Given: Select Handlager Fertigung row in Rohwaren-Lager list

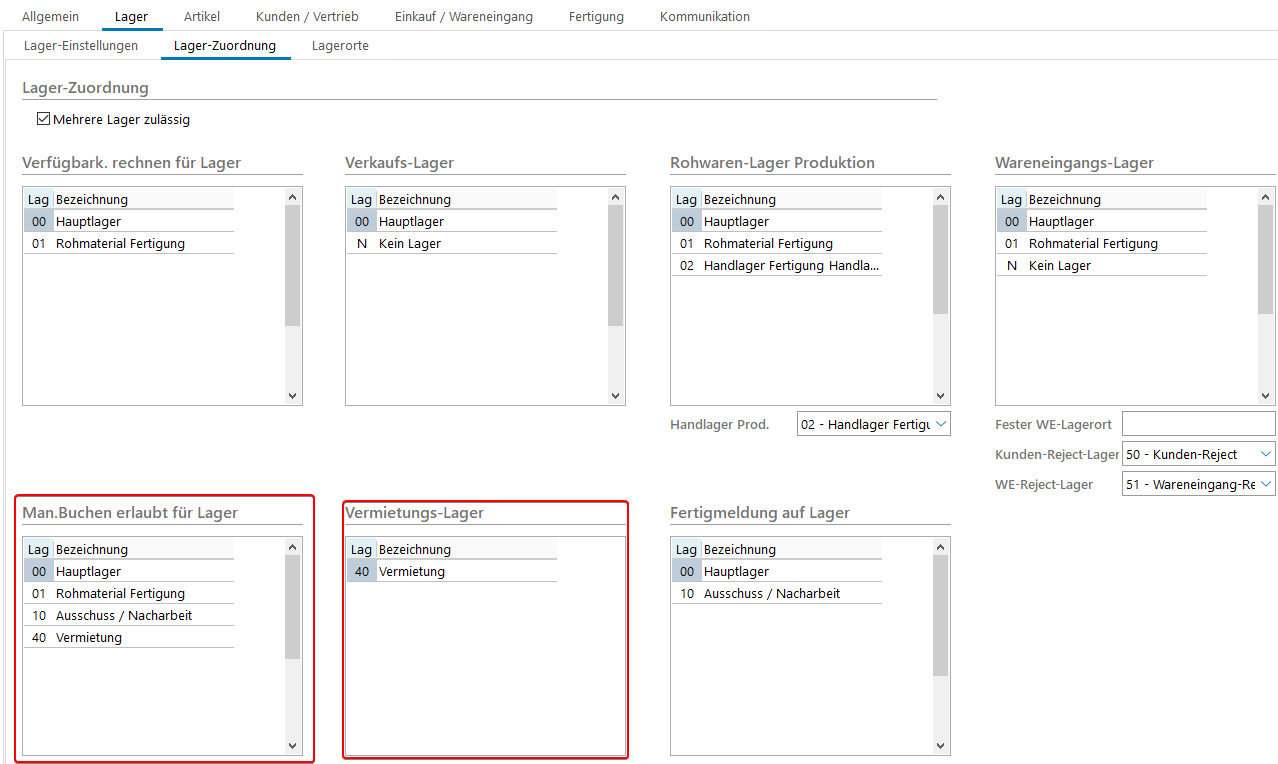Looking at the screenshot, I should click(x=790, y=266).
